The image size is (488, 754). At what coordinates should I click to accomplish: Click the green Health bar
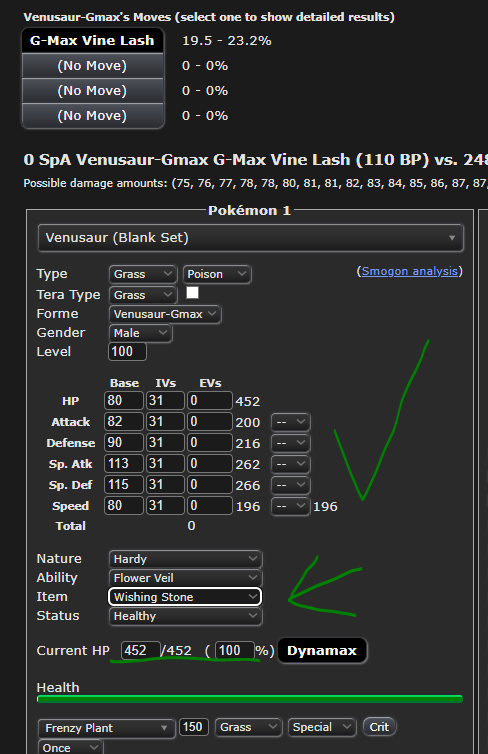(x=250, y=699)
